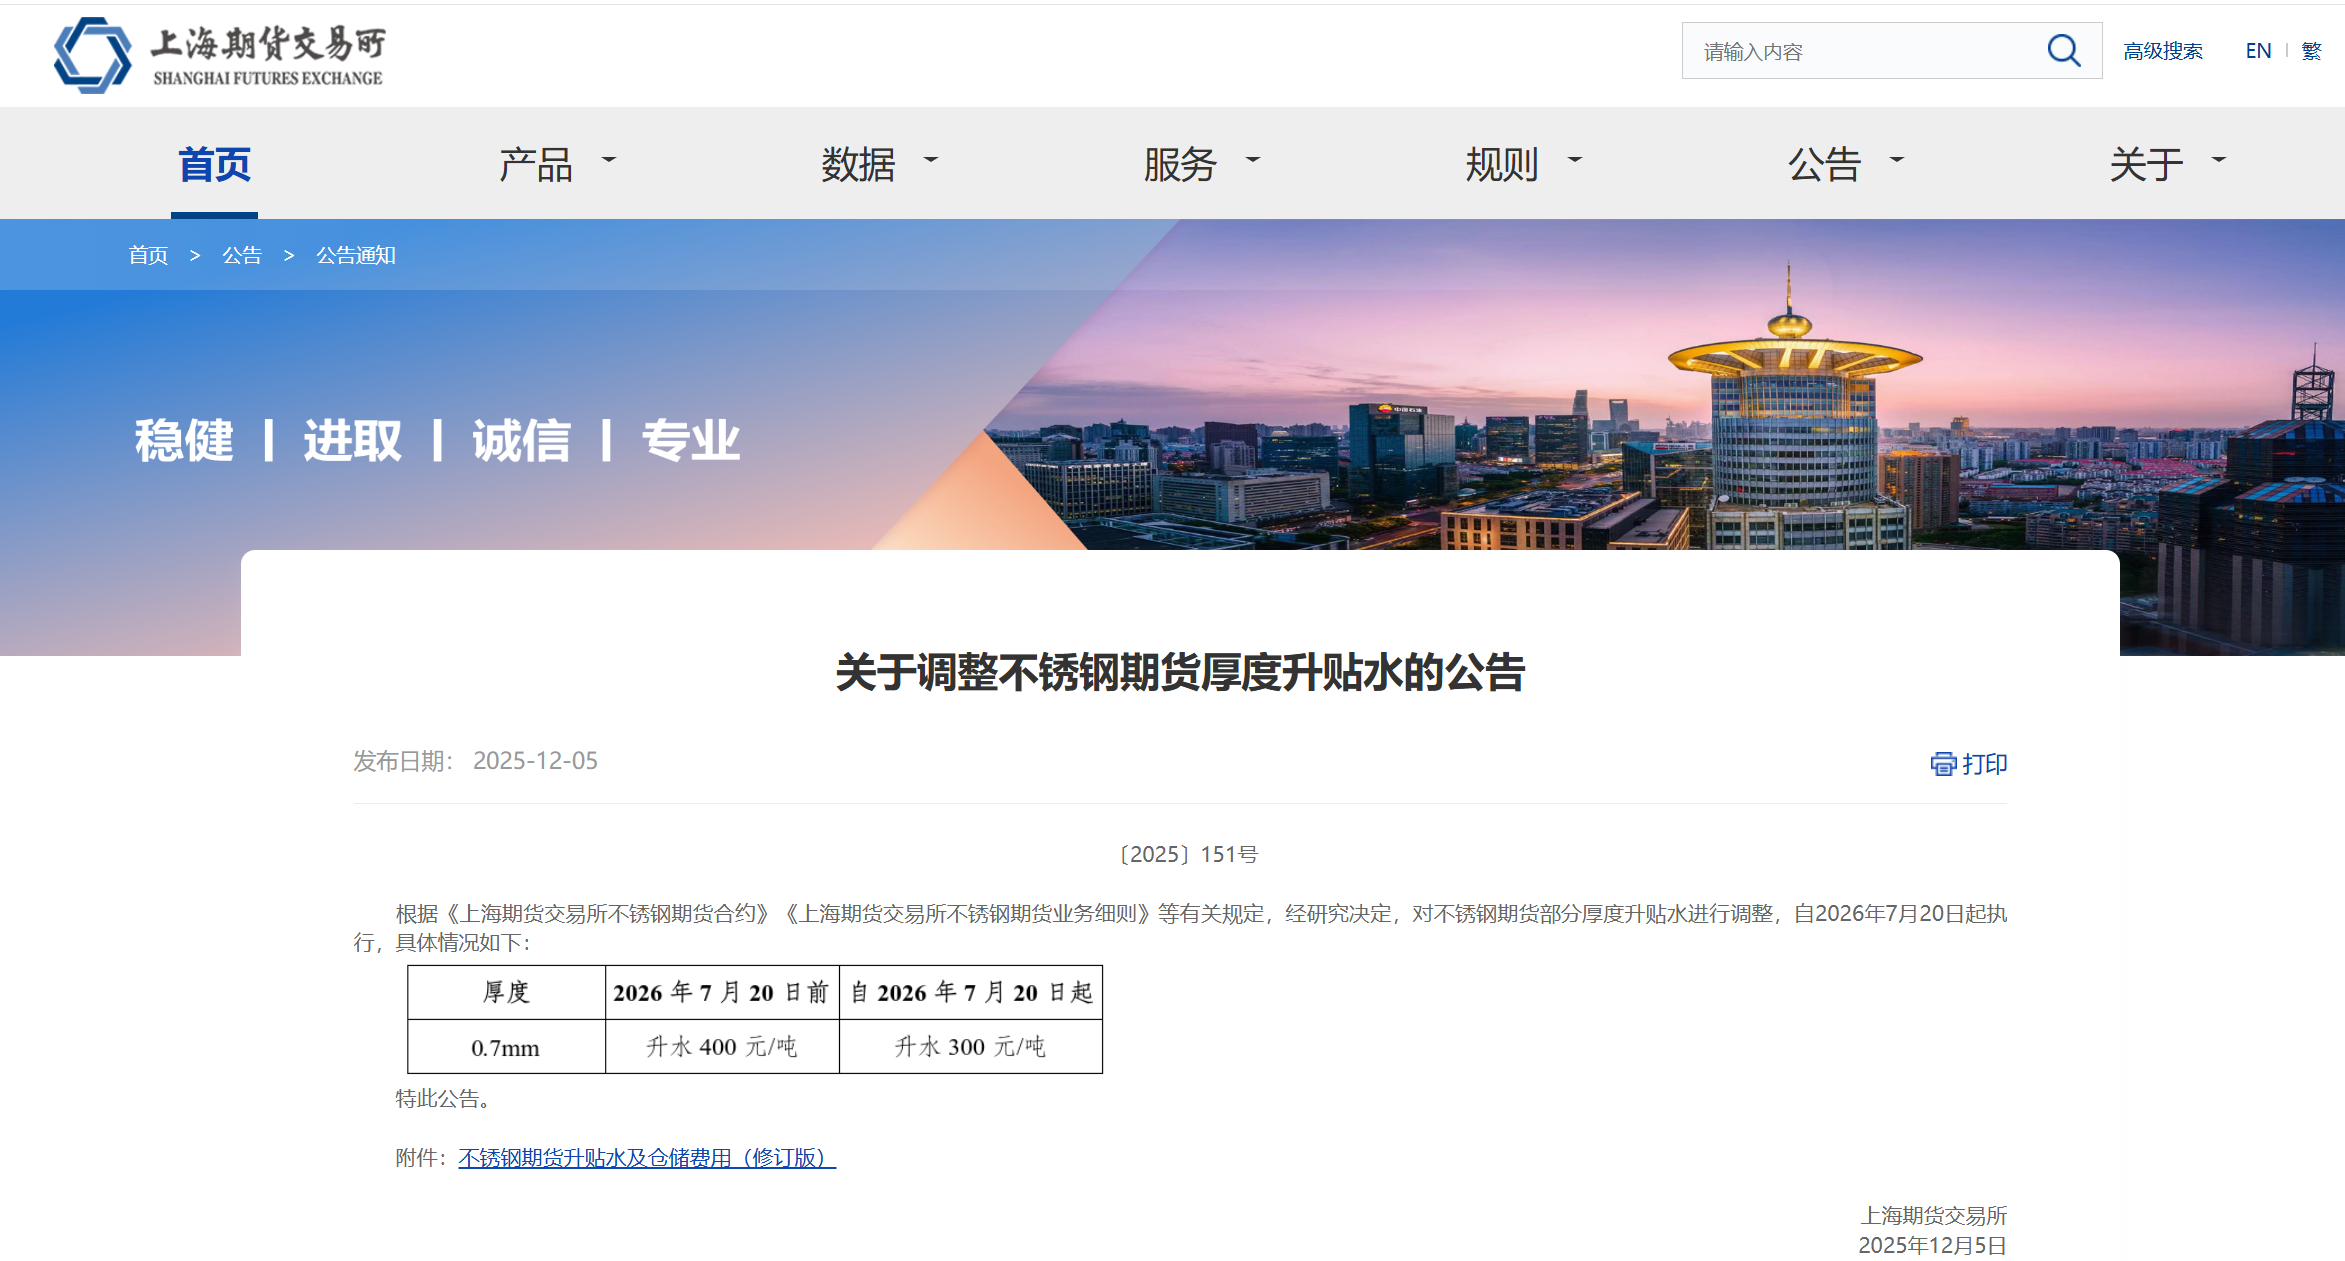This screenshot has width=2345, height=1261.
Task: Click the 首页 breadcrumb link
Action: point(148,255)
